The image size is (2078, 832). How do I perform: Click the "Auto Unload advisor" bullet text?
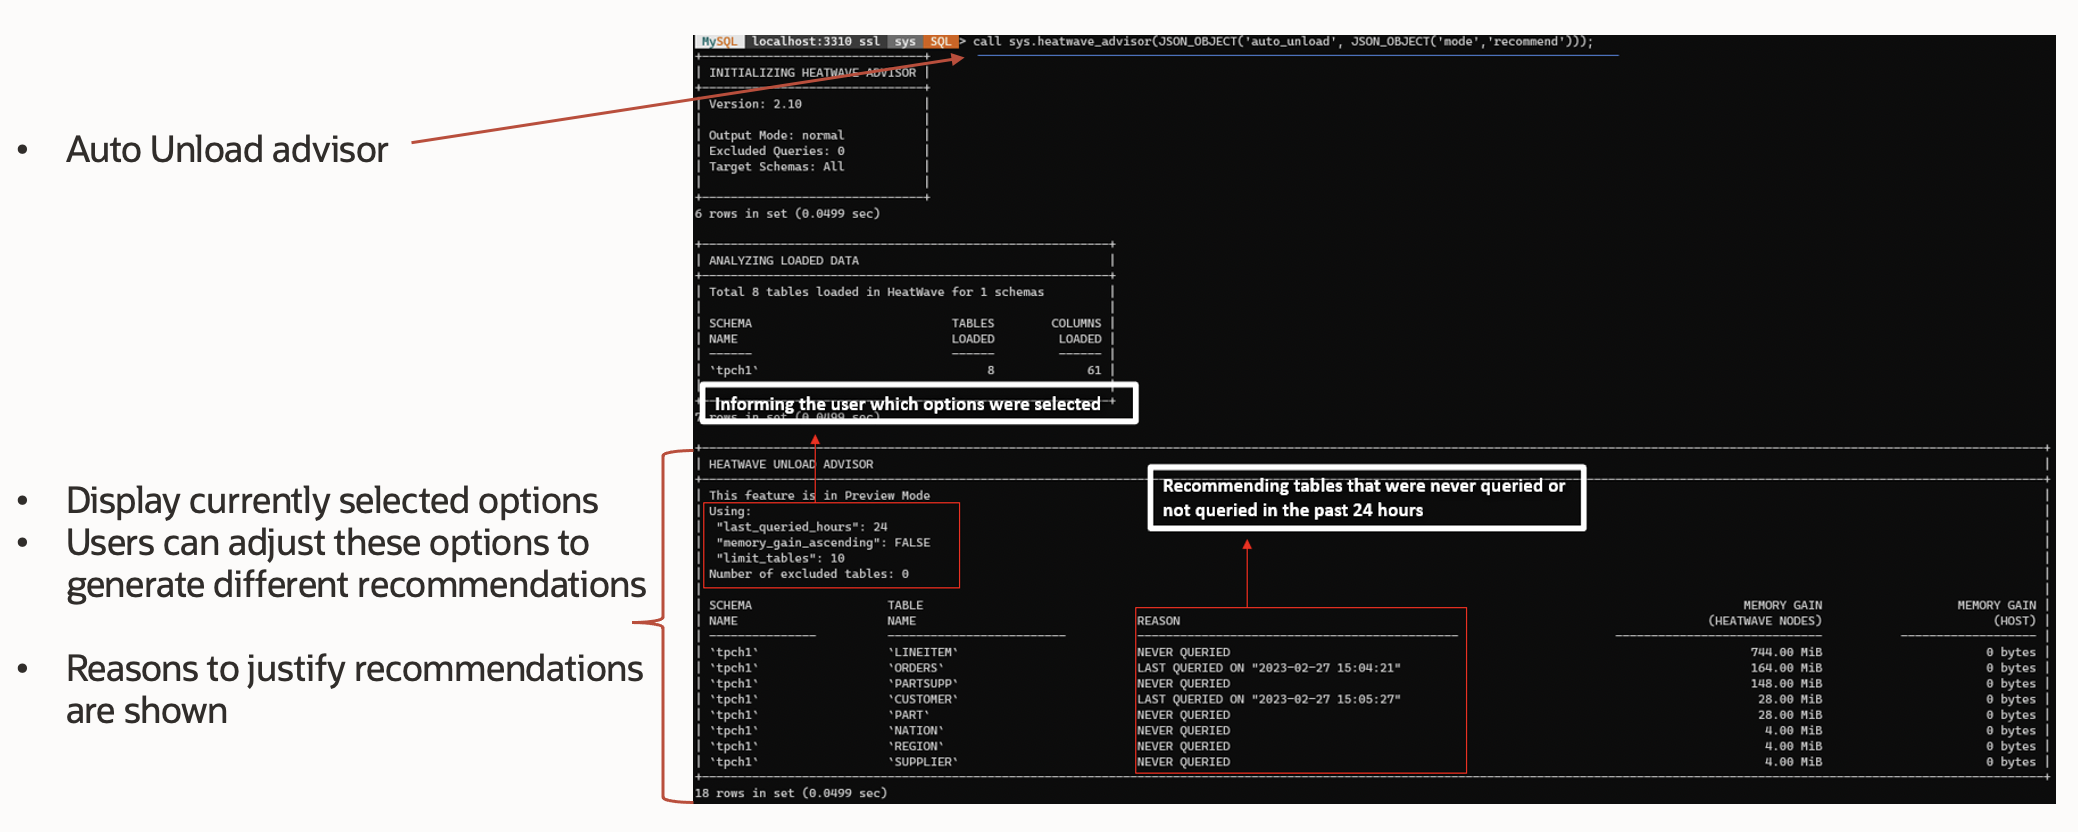[227, 150]
